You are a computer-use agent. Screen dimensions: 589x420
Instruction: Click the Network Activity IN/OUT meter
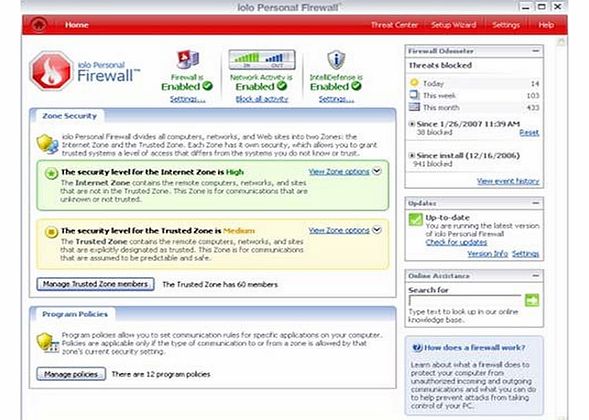coord(262,59)
